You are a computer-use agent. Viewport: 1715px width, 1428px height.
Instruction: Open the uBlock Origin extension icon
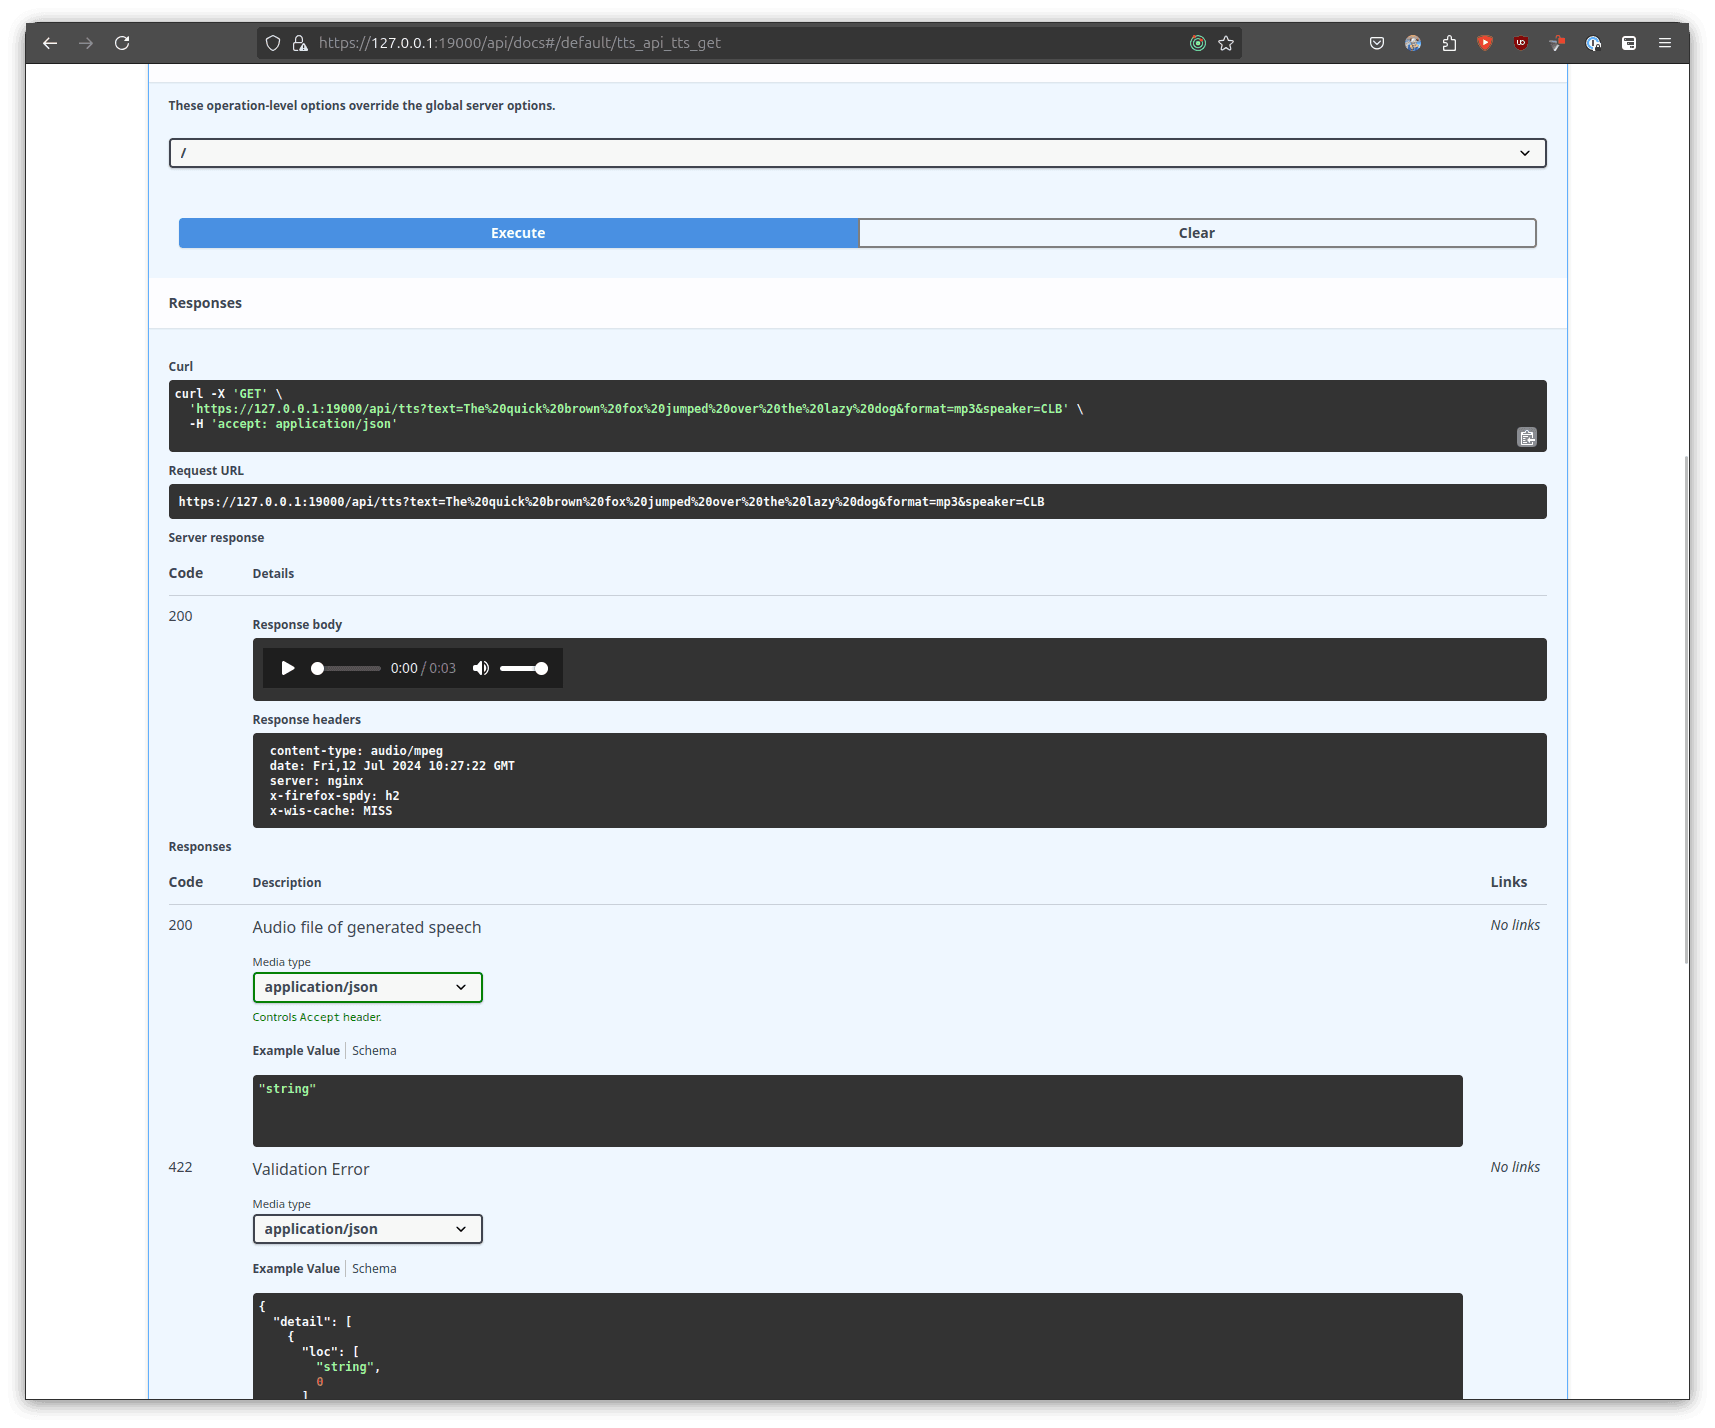click(1521, 43)
